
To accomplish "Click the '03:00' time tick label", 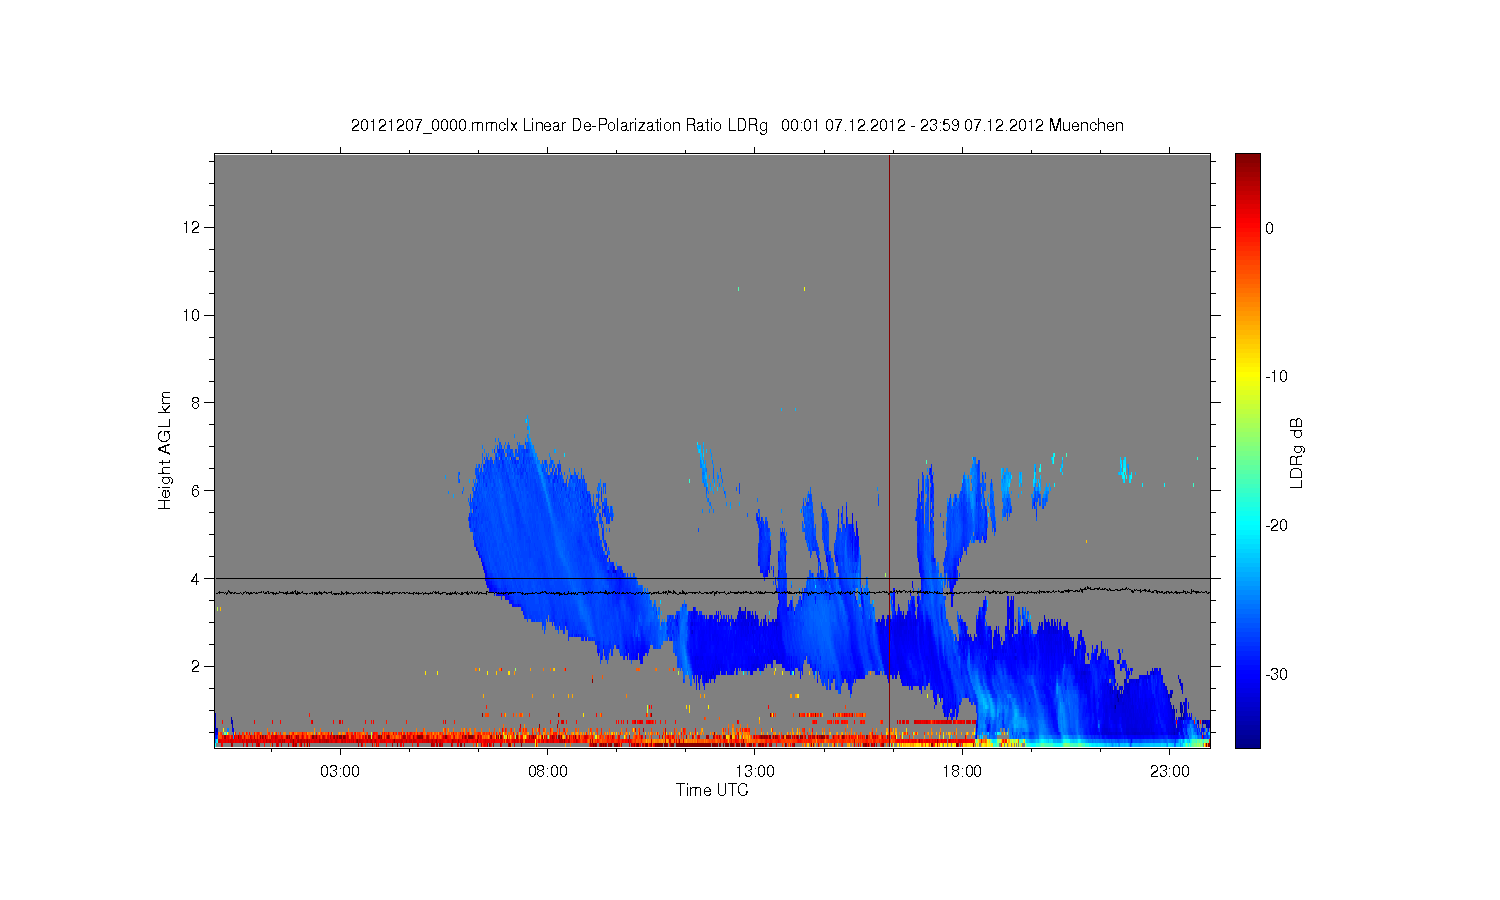I will coord(340,772).
